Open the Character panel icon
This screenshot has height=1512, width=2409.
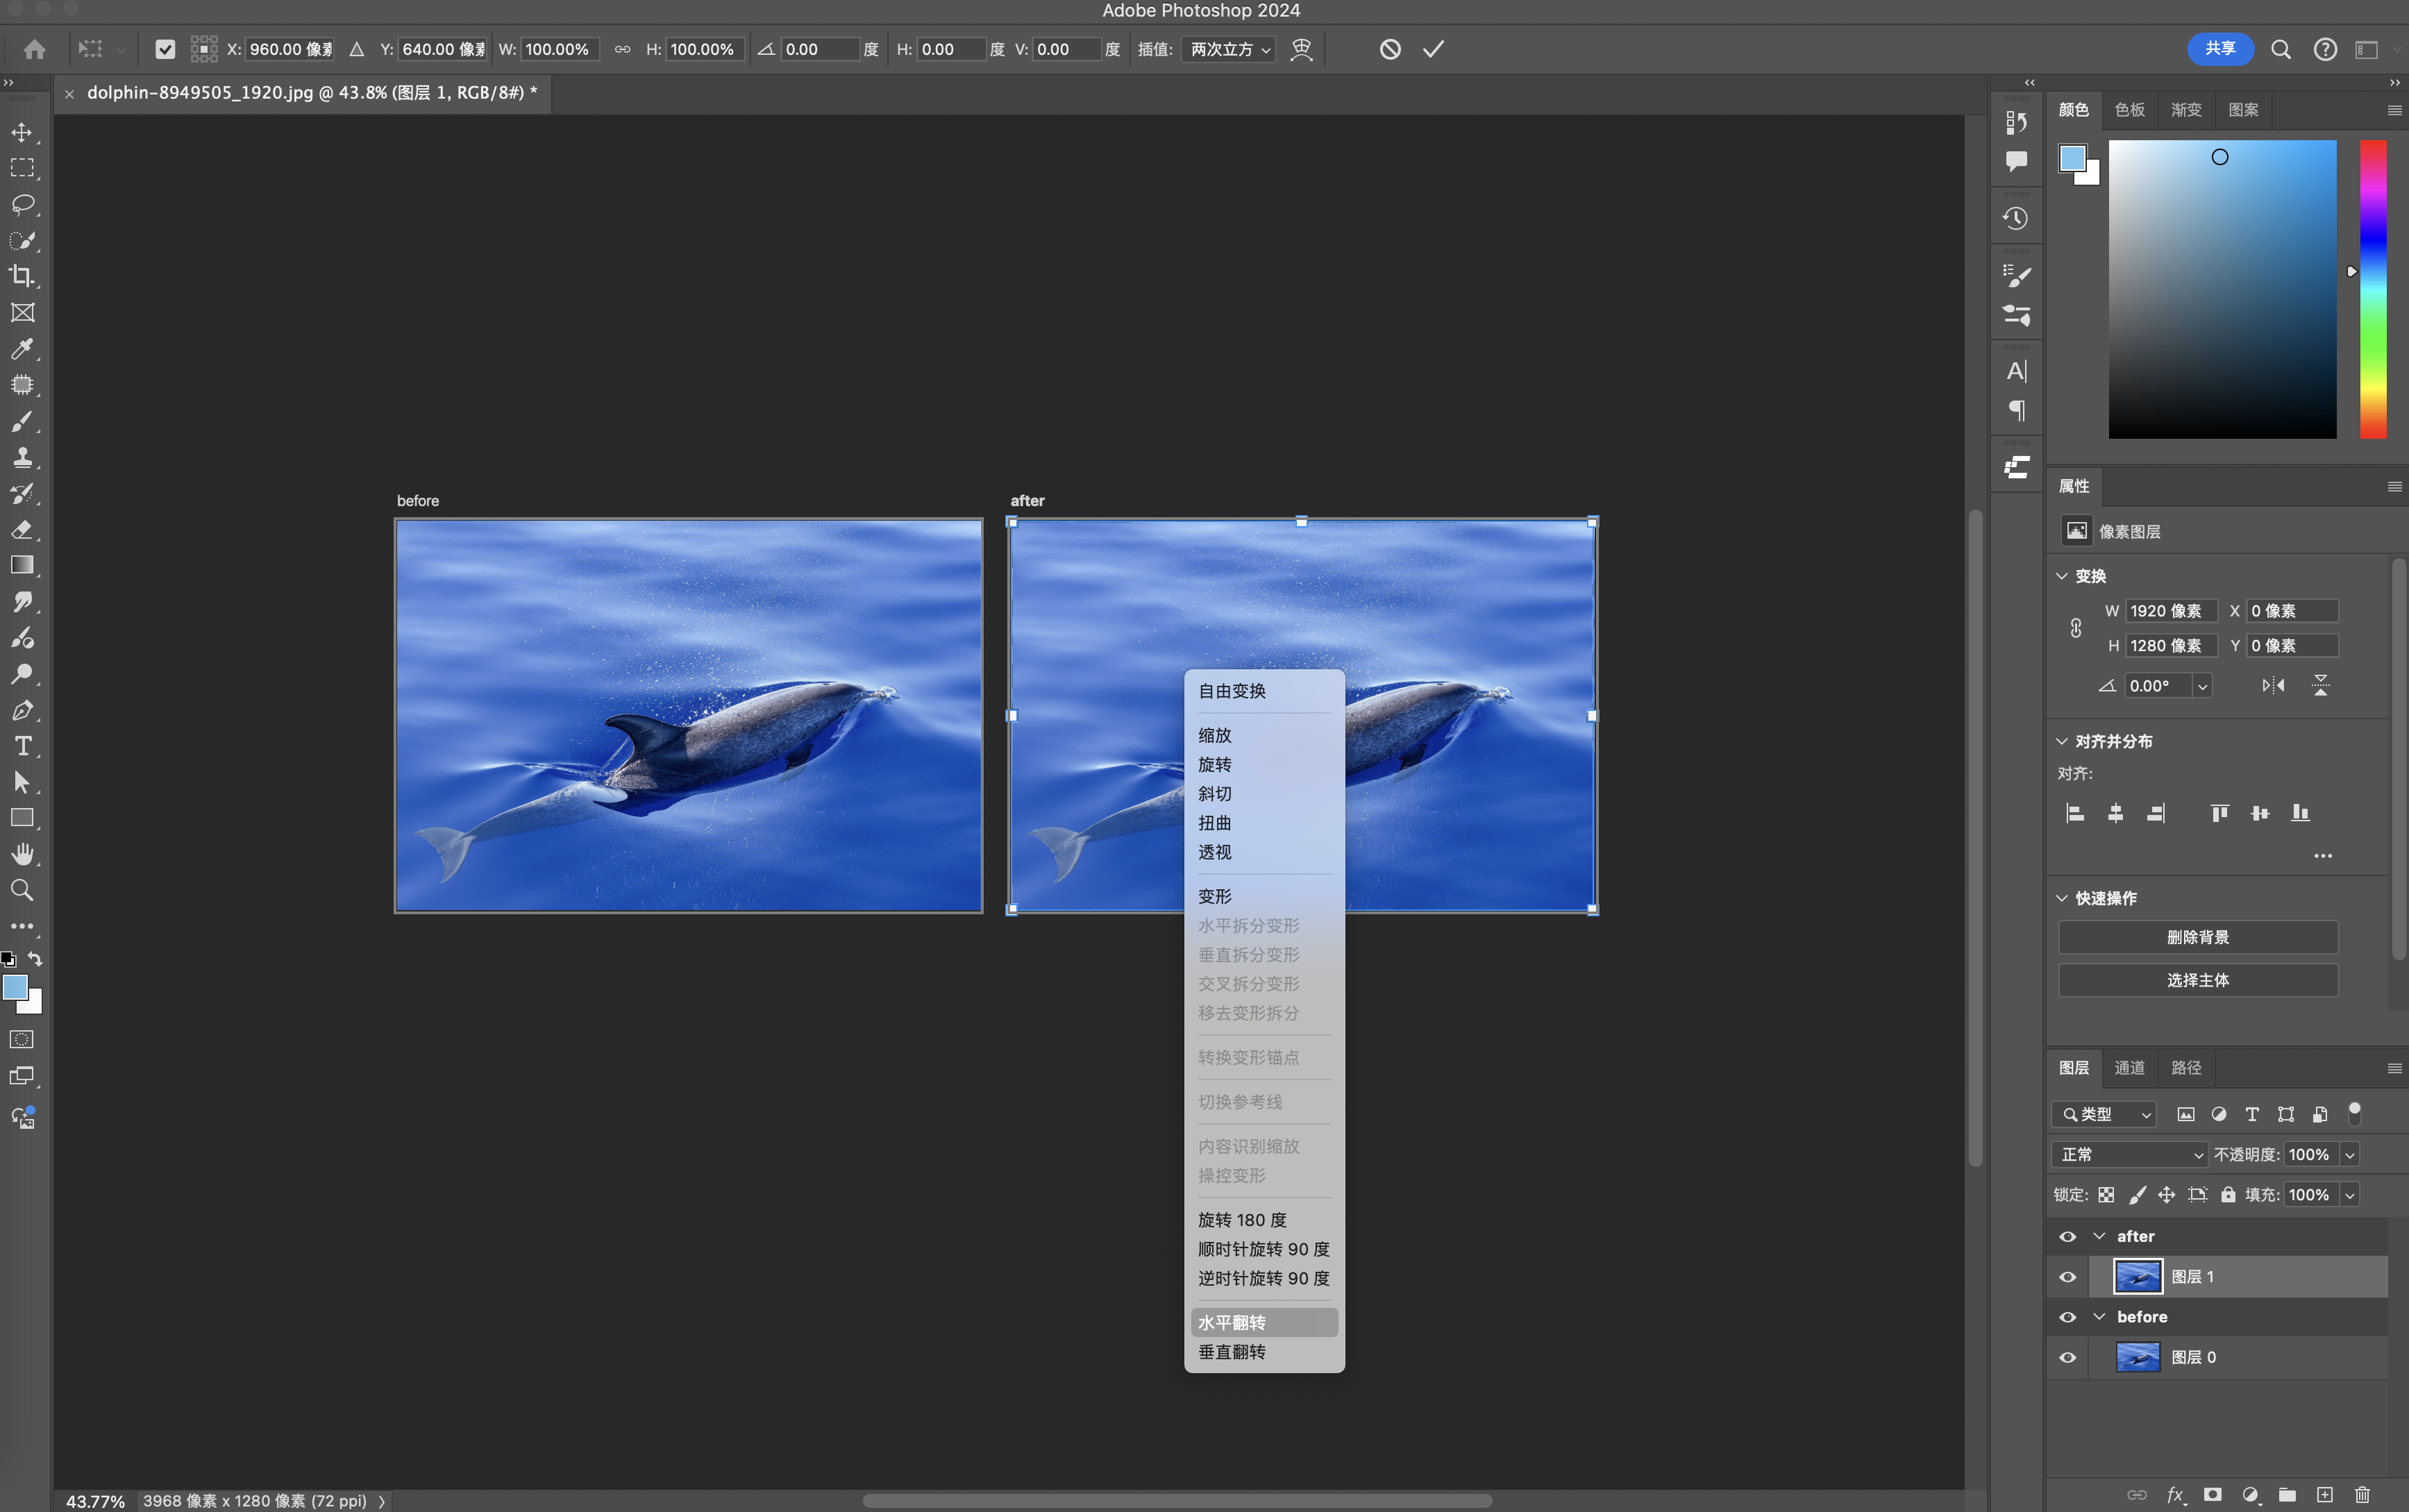pos(2016,371)
